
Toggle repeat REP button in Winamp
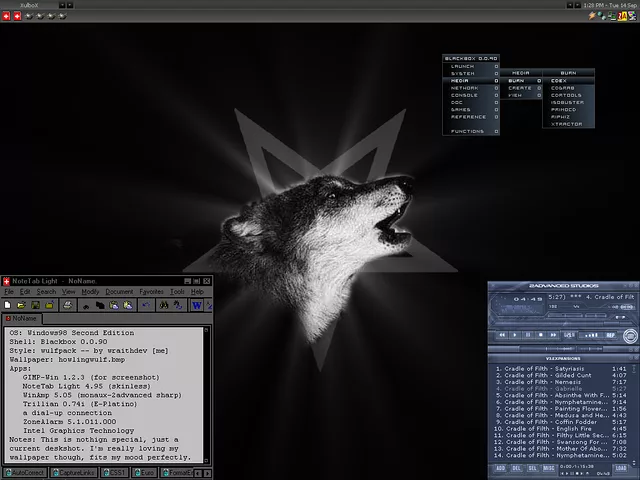[610, 335]
